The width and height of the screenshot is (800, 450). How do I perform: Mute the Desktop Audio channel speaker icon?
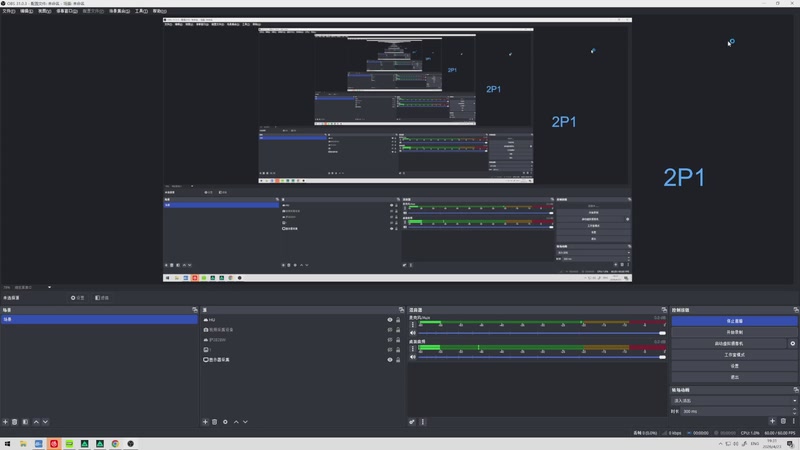pos(413,357)
